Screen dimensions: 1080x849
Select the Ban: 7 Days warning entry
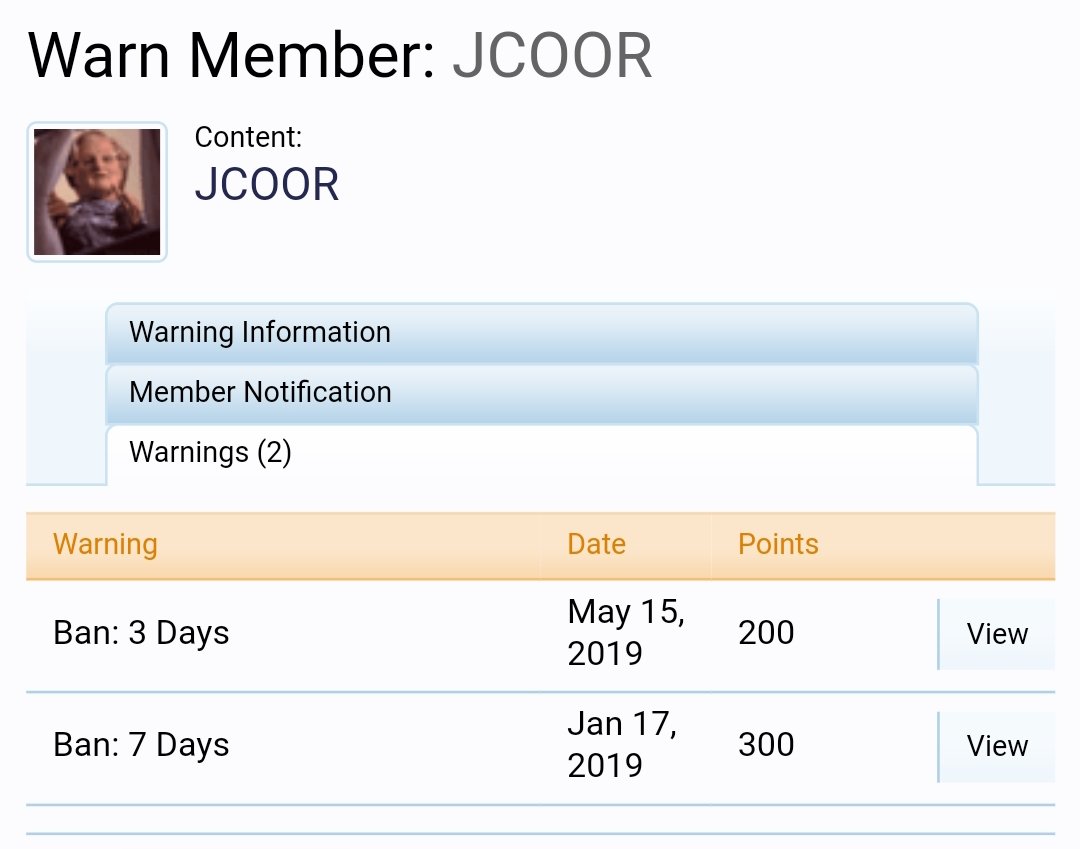click(x=141, y=745)
